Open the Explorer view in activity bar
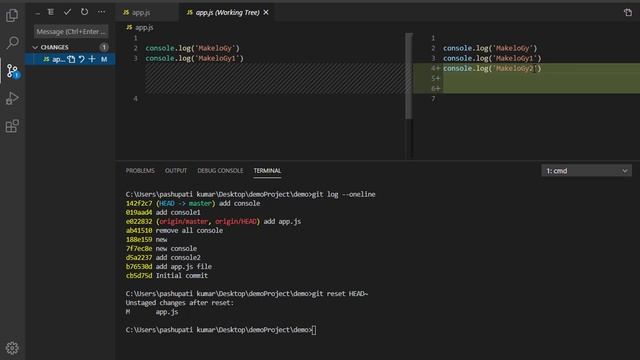Screen dimensions: 640x360 pos(12,16)
